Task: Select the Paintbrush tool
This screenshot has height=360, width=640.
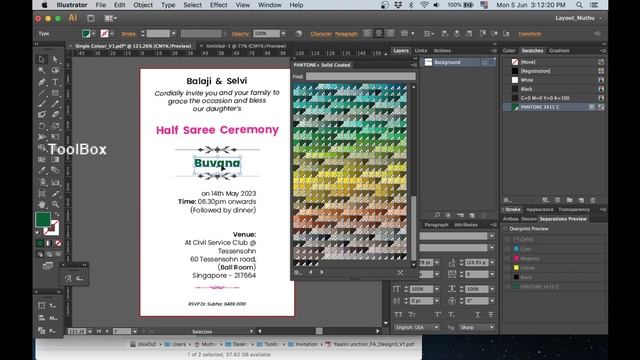Action: (42, 104)
